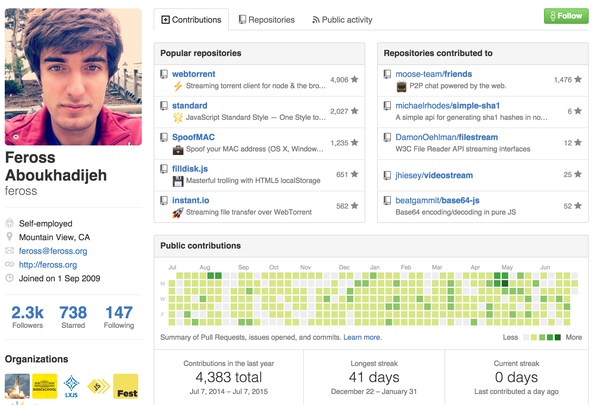Click the 1,476 star count for friends

coord(562,80)
